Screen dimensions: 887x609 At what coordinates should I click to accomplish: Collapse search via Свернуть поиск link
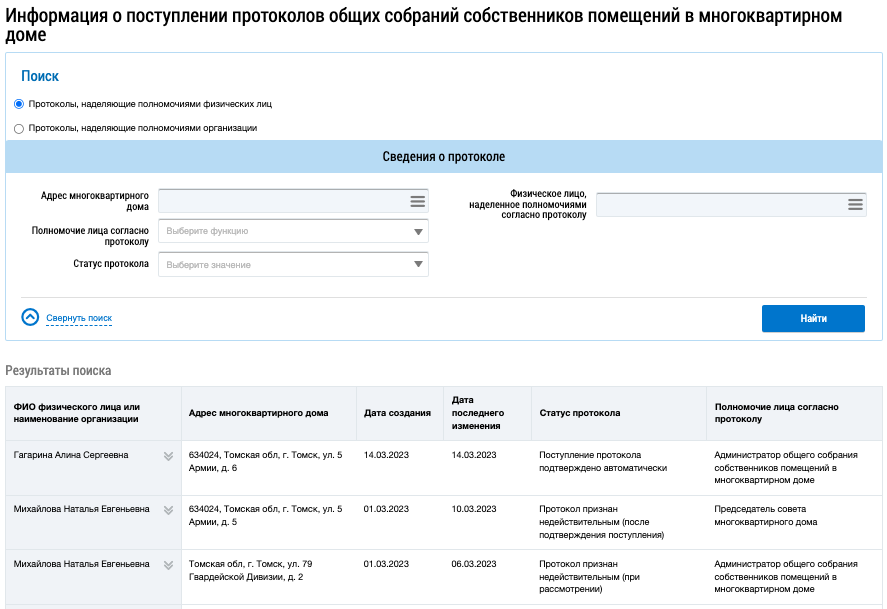[x=79, y=318]
